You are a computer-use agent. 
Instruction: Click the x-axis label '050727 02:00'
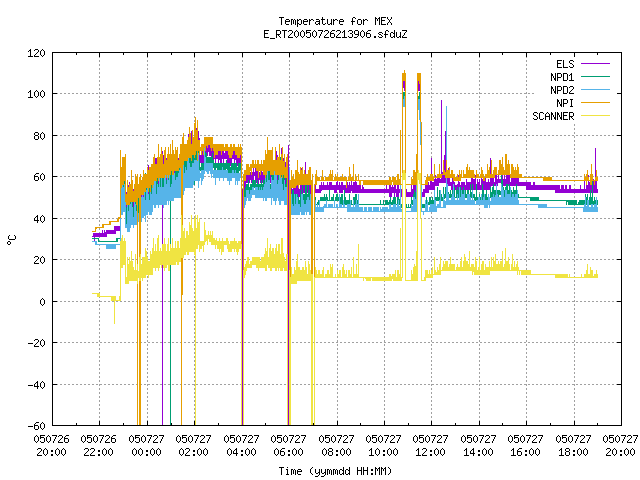click(x=193, y=446)
